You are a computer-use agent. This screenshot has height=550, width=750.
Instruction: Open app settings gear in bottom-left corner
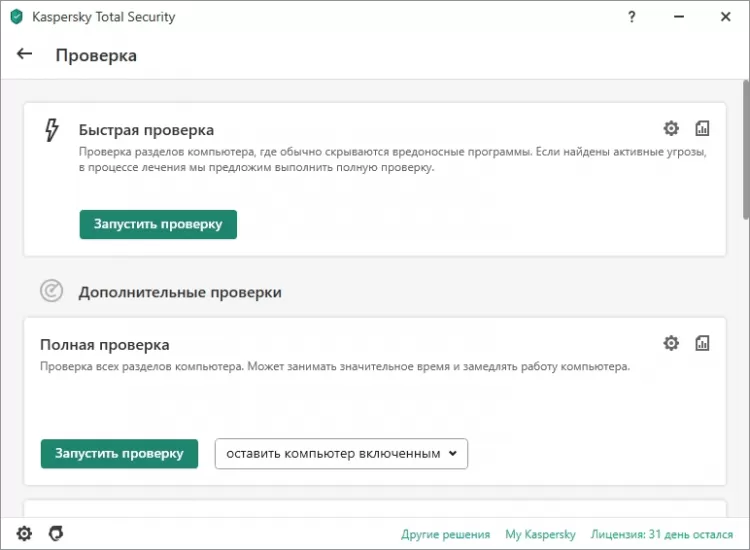coord(24,534)
